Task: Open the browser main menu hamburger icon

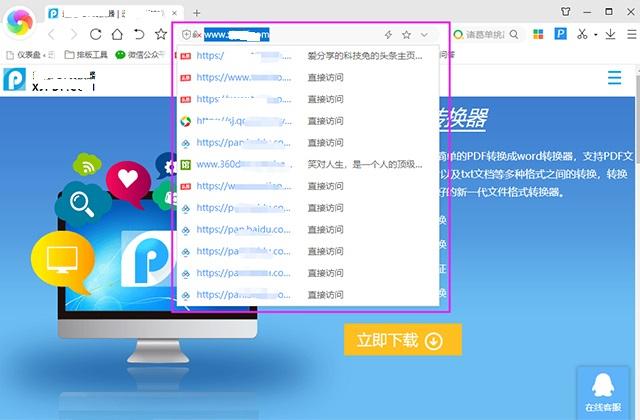Action: pos(631,34)
